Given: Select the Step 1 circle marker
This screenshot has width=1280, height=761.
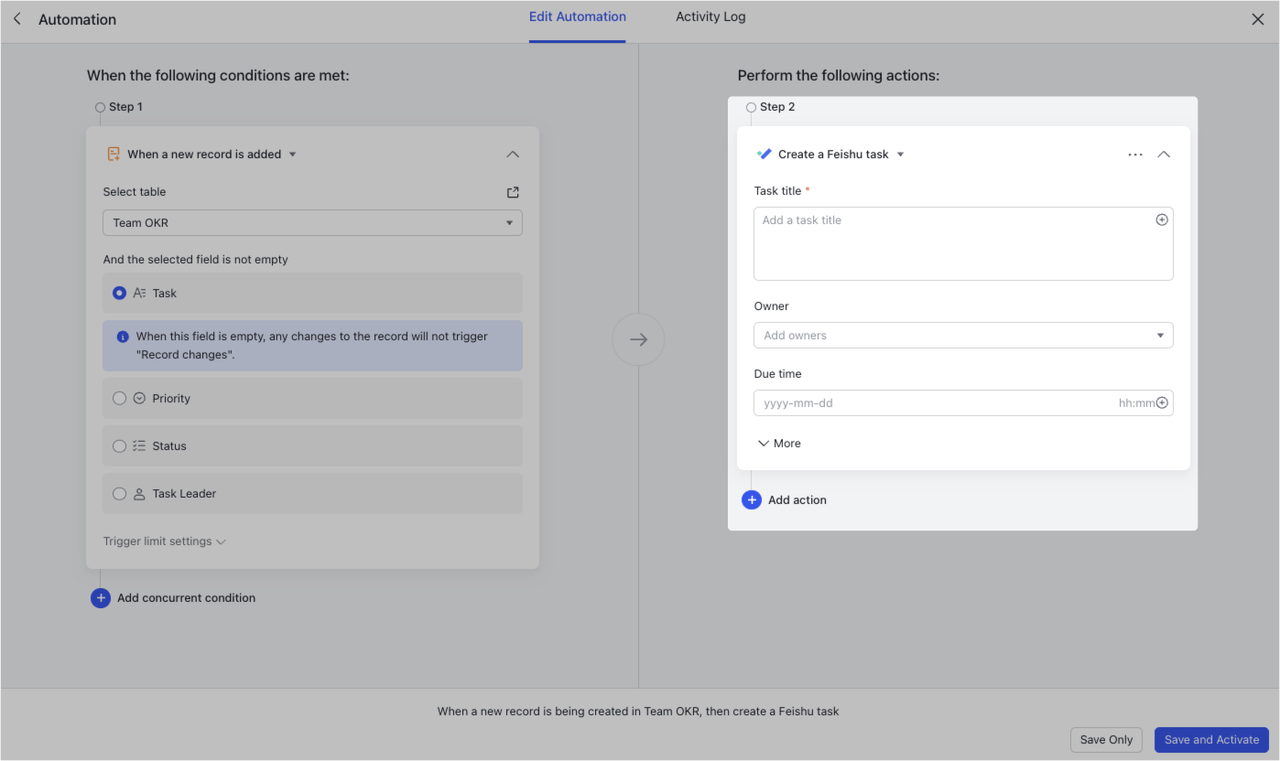Looking at the screenshot, I should 100,107.
